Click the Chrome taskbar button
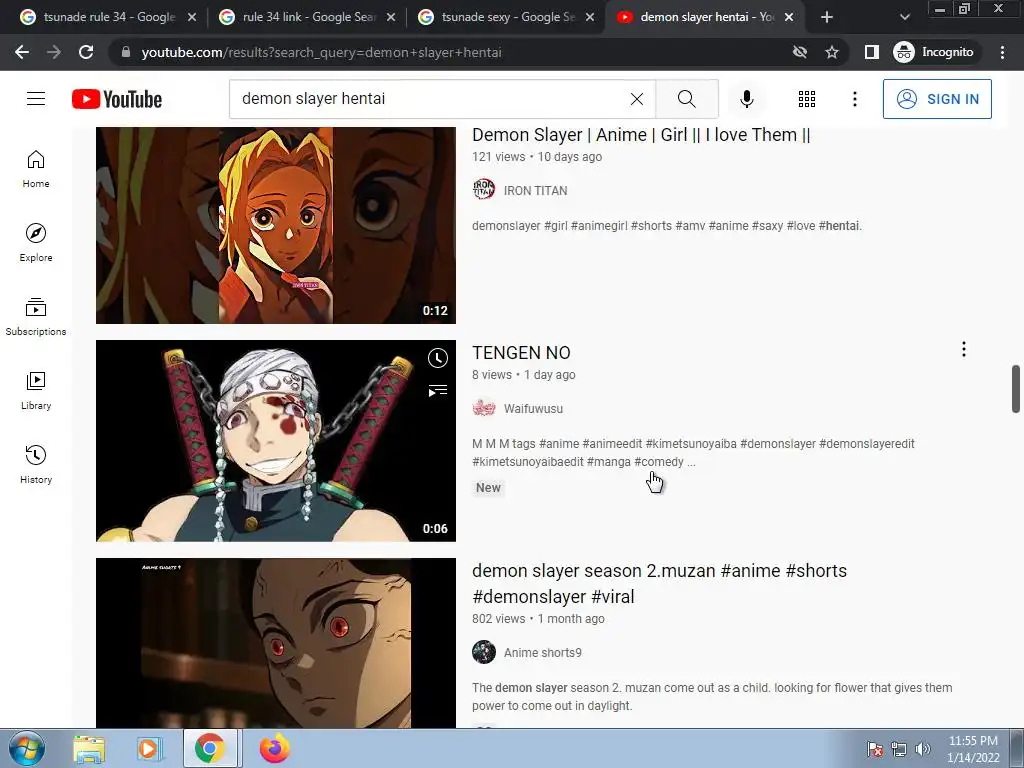1024x768 pixels. [x=210, y=749]
